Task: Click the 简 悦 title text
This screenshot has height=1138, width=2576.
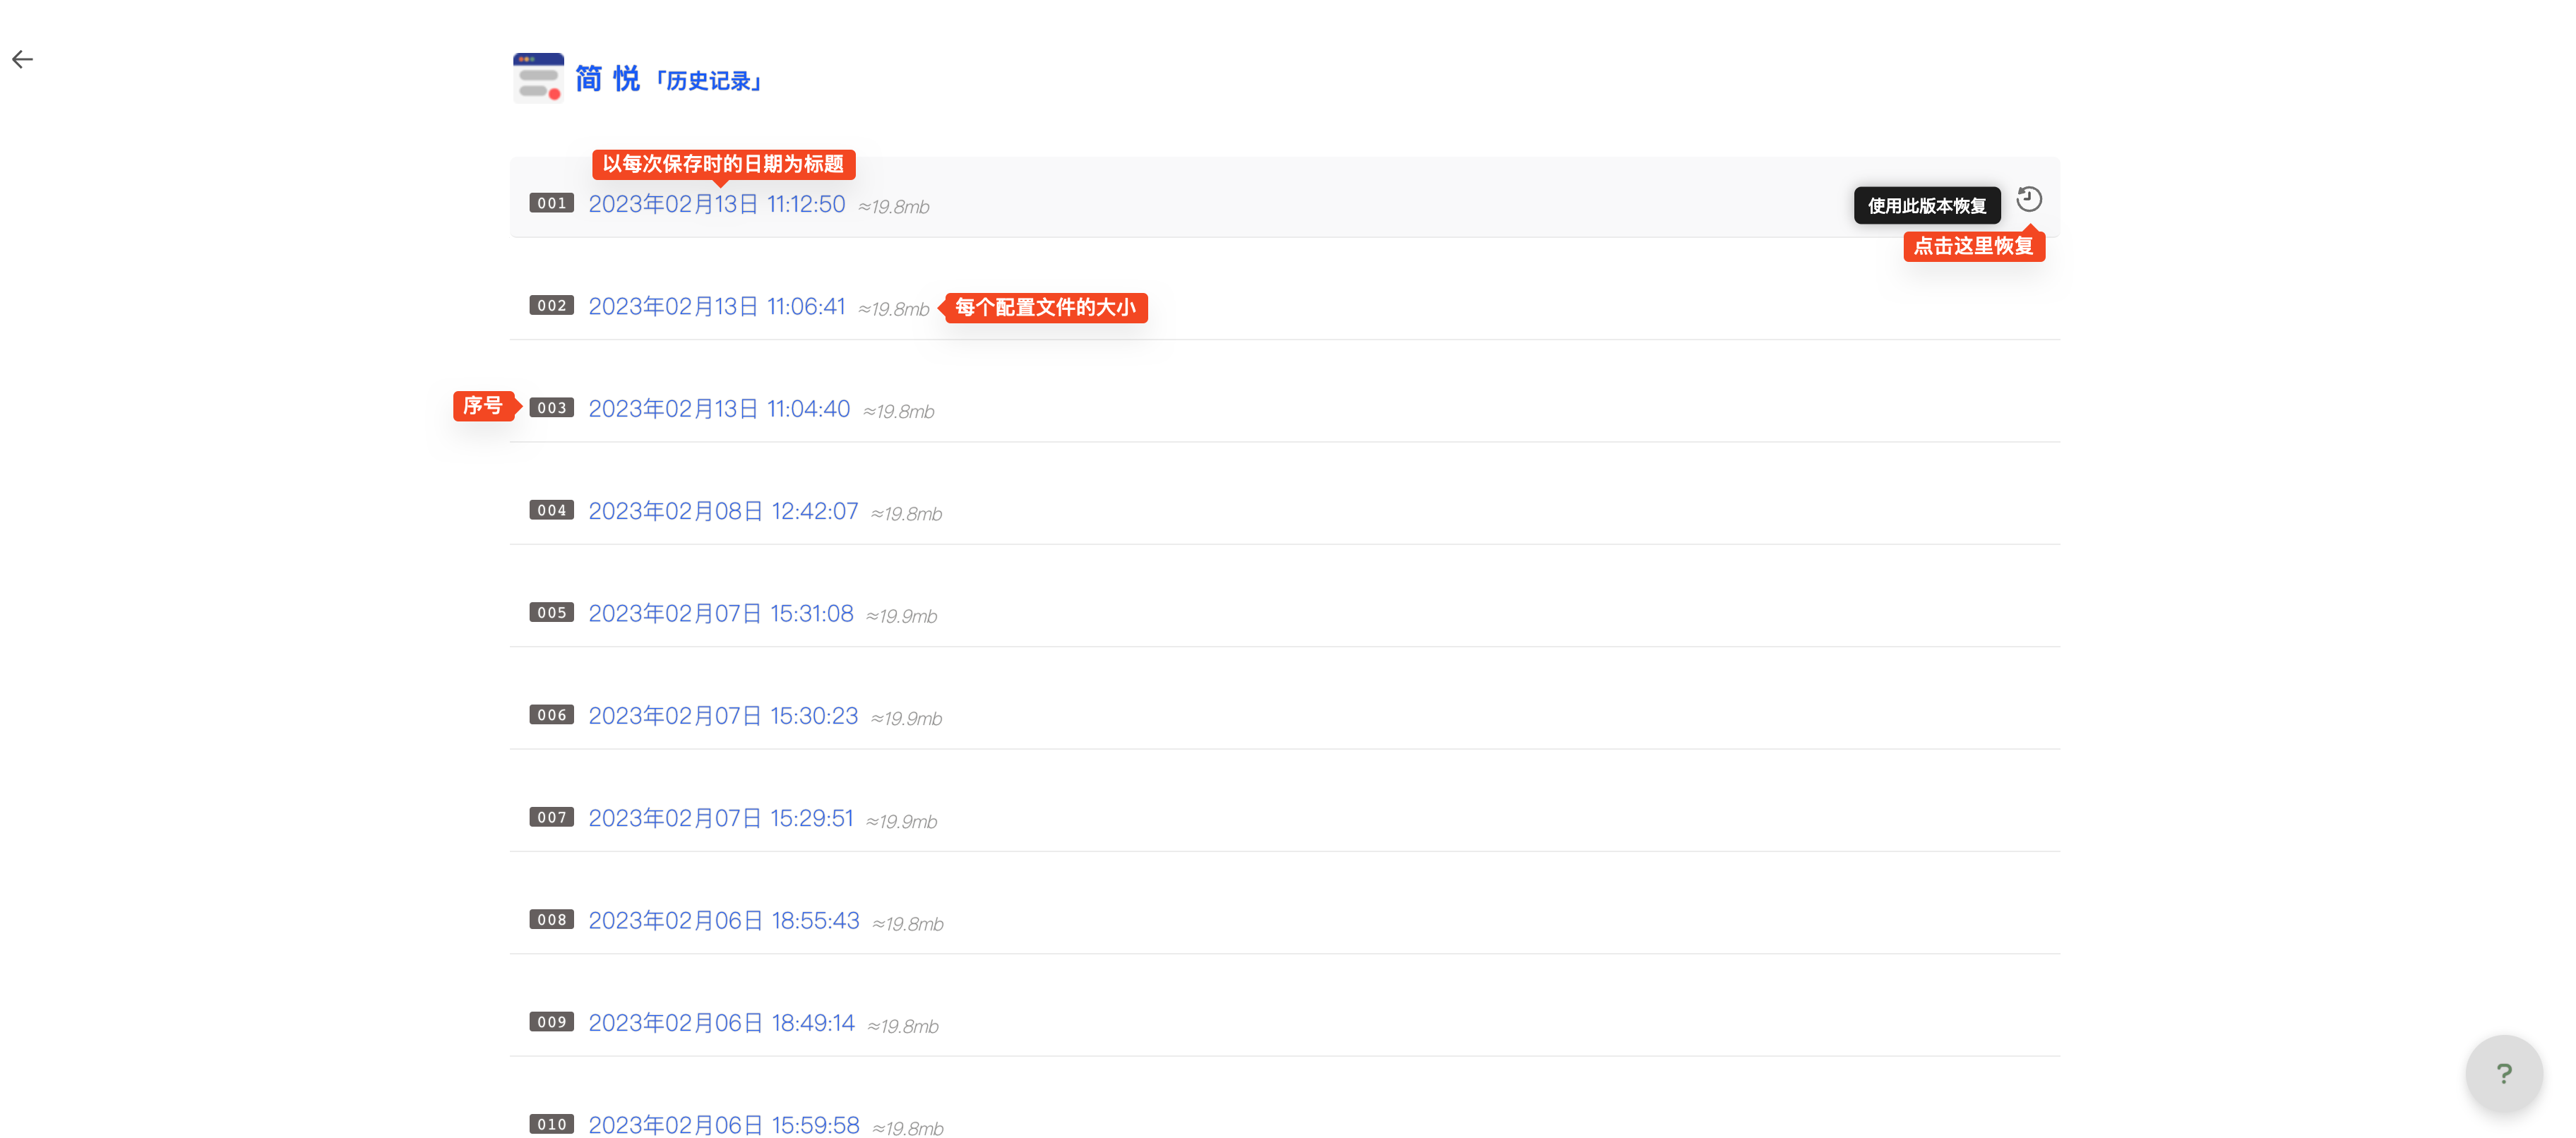Action: 607,79
